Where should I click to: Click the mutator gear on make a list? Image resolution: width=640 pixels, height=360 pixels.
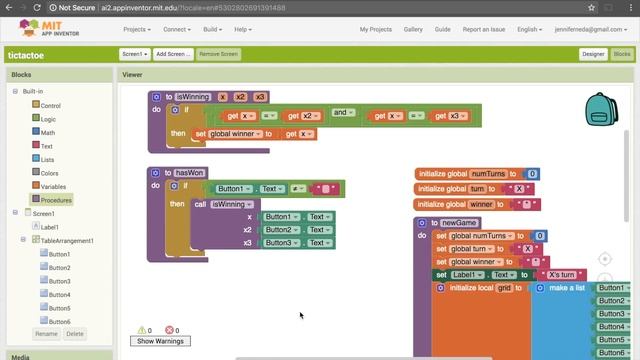coord(540,288)
